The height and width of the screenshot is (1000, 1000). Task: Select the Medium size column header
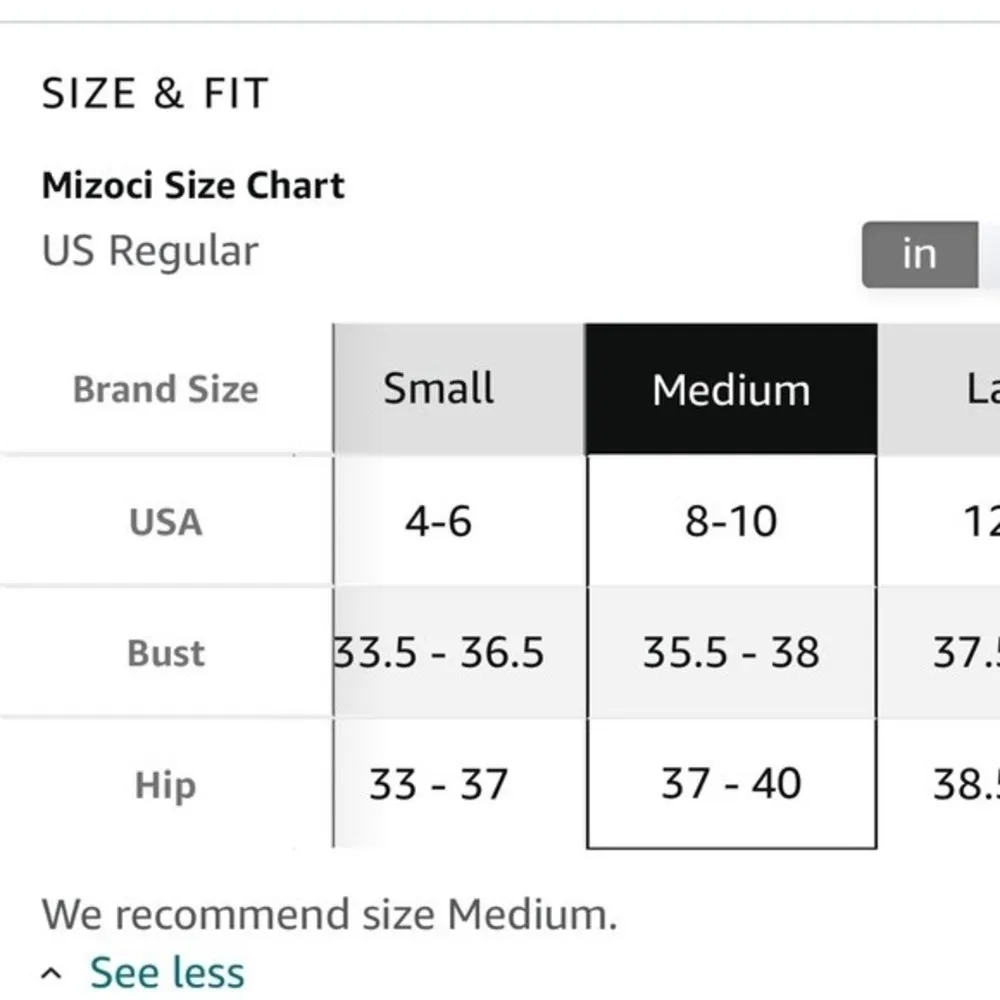[x=731, y=389]
